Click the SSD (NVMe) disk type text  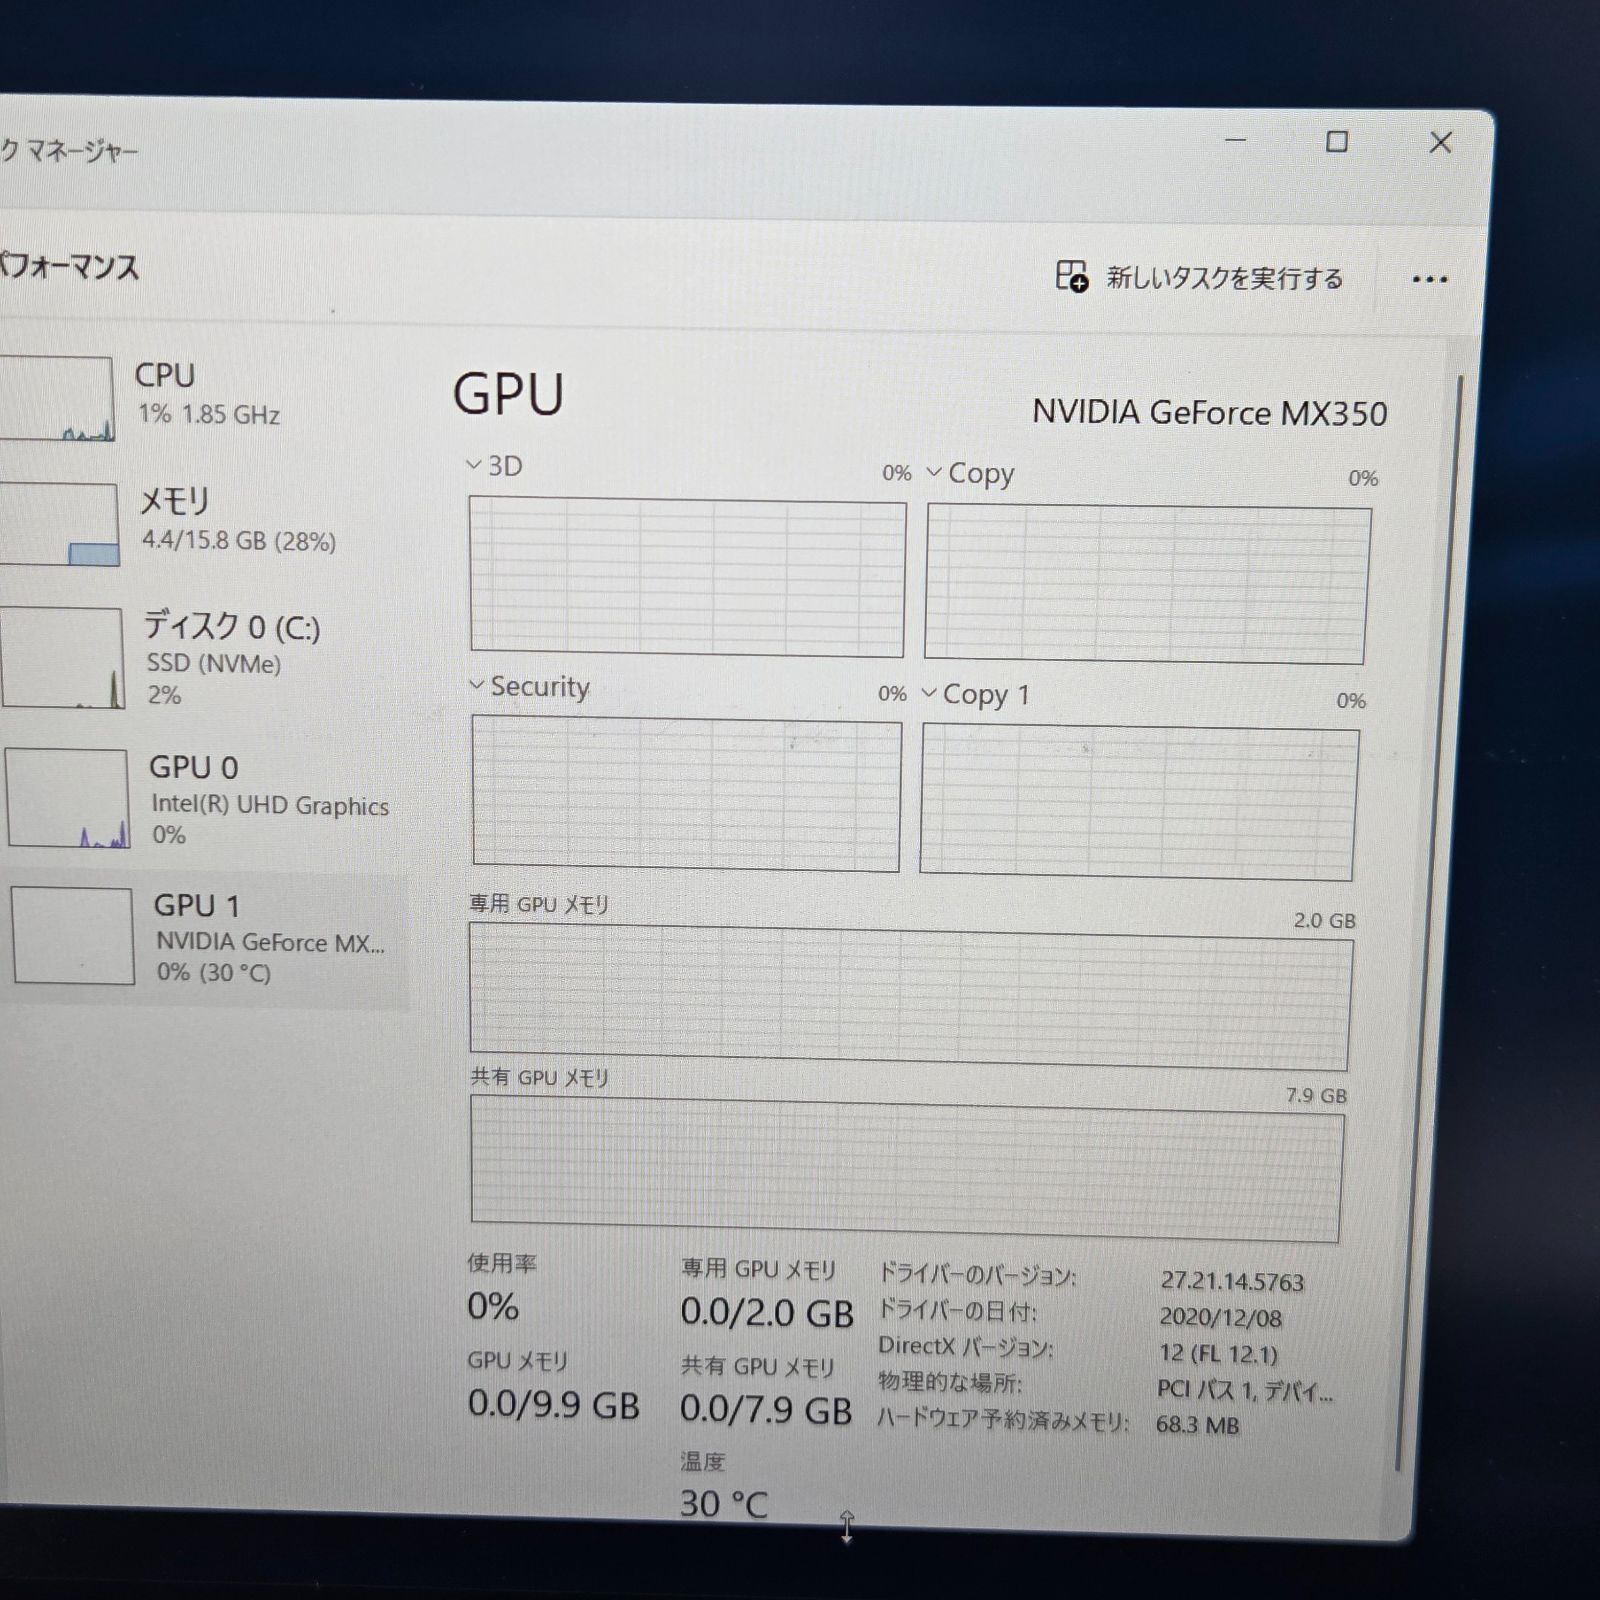pos(214,663)
